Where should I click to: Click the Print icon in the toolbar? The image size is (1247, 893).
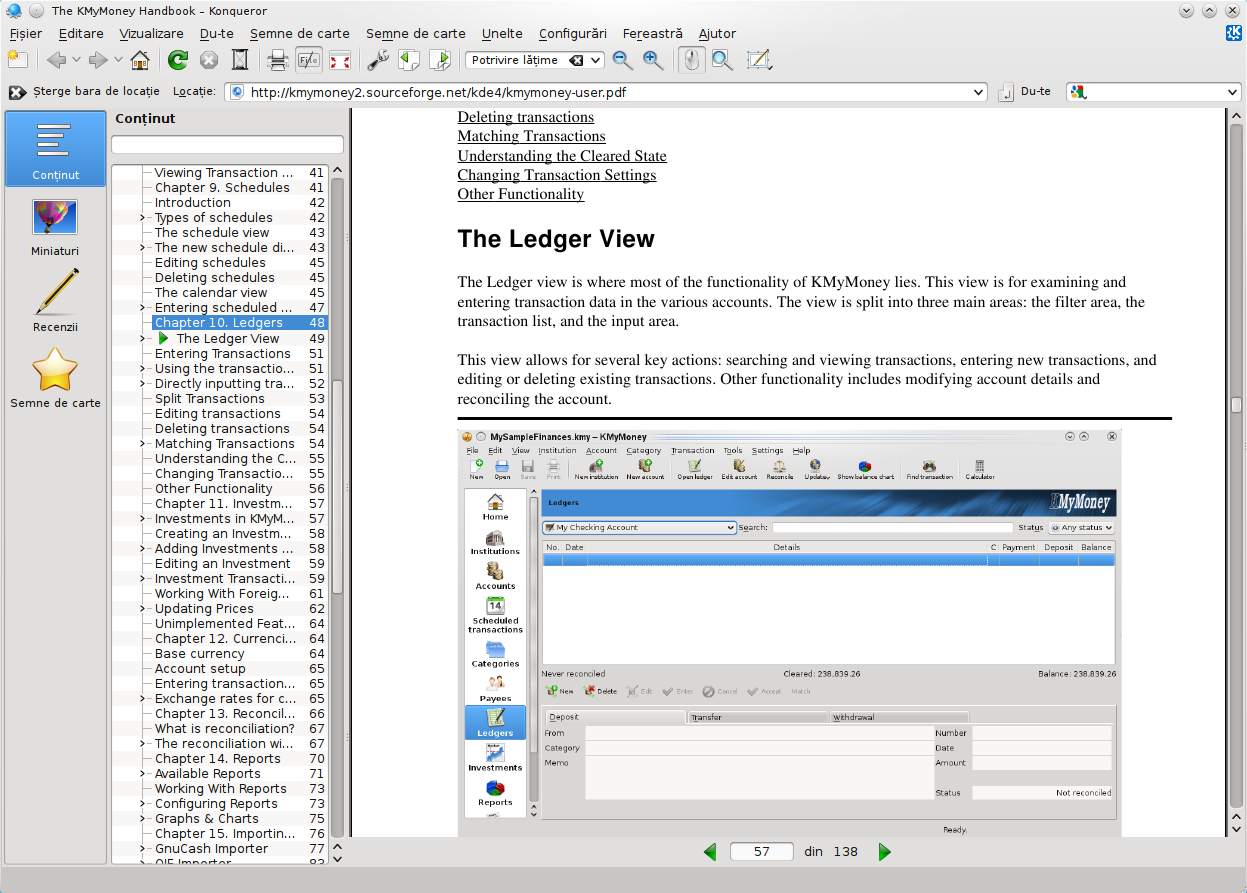(278, 60)
